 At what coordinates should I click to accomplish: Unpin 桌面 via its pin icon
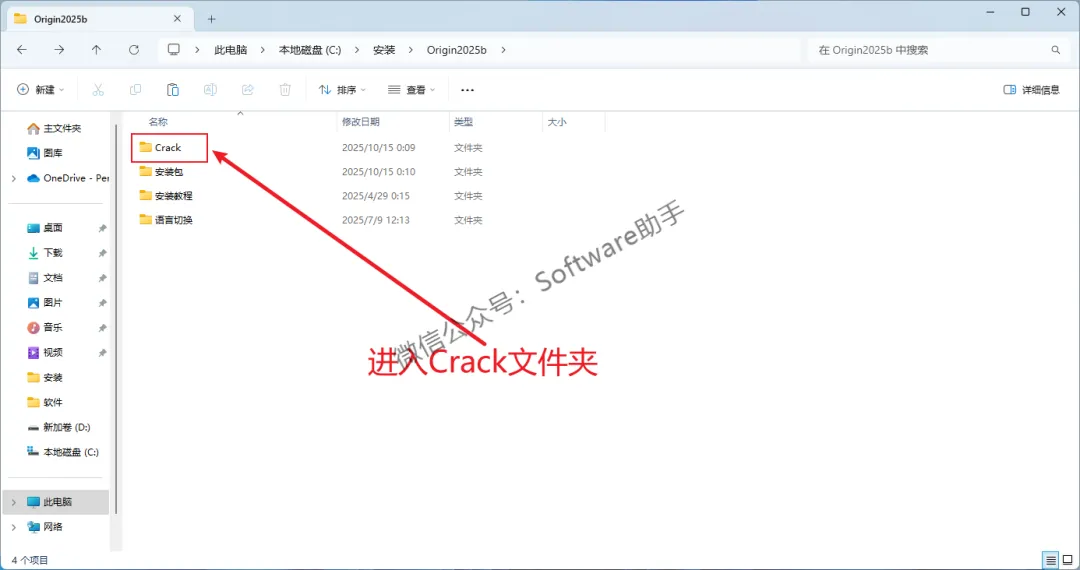pos(102,228)
